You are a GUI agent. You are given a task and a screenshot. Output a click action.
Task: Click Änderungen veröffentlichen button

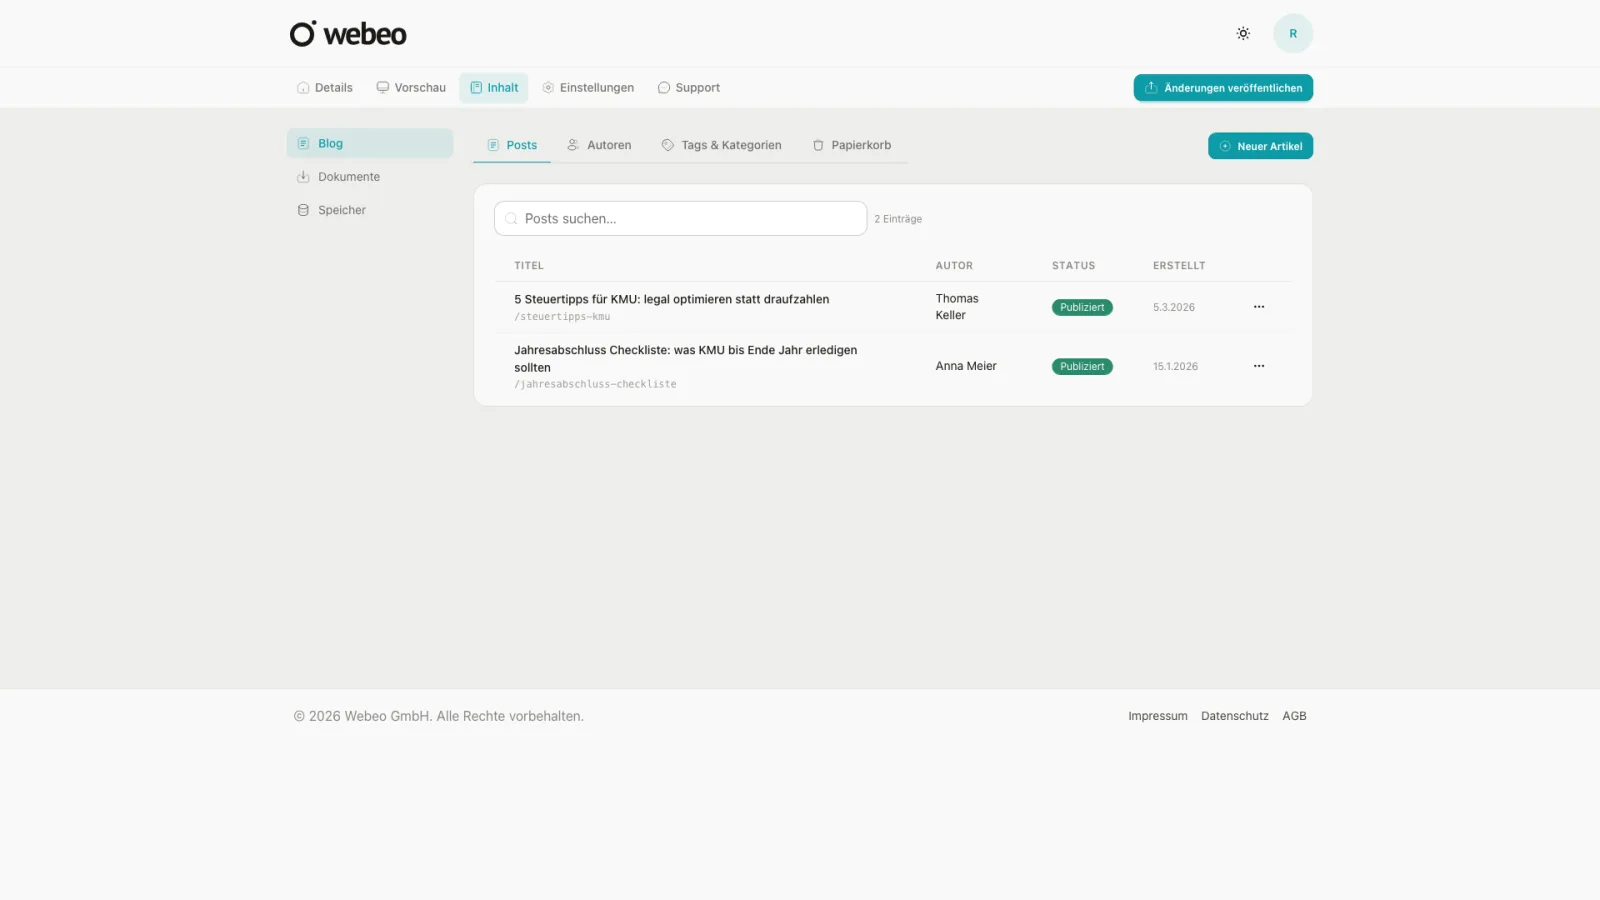(x=1223, y=88)
